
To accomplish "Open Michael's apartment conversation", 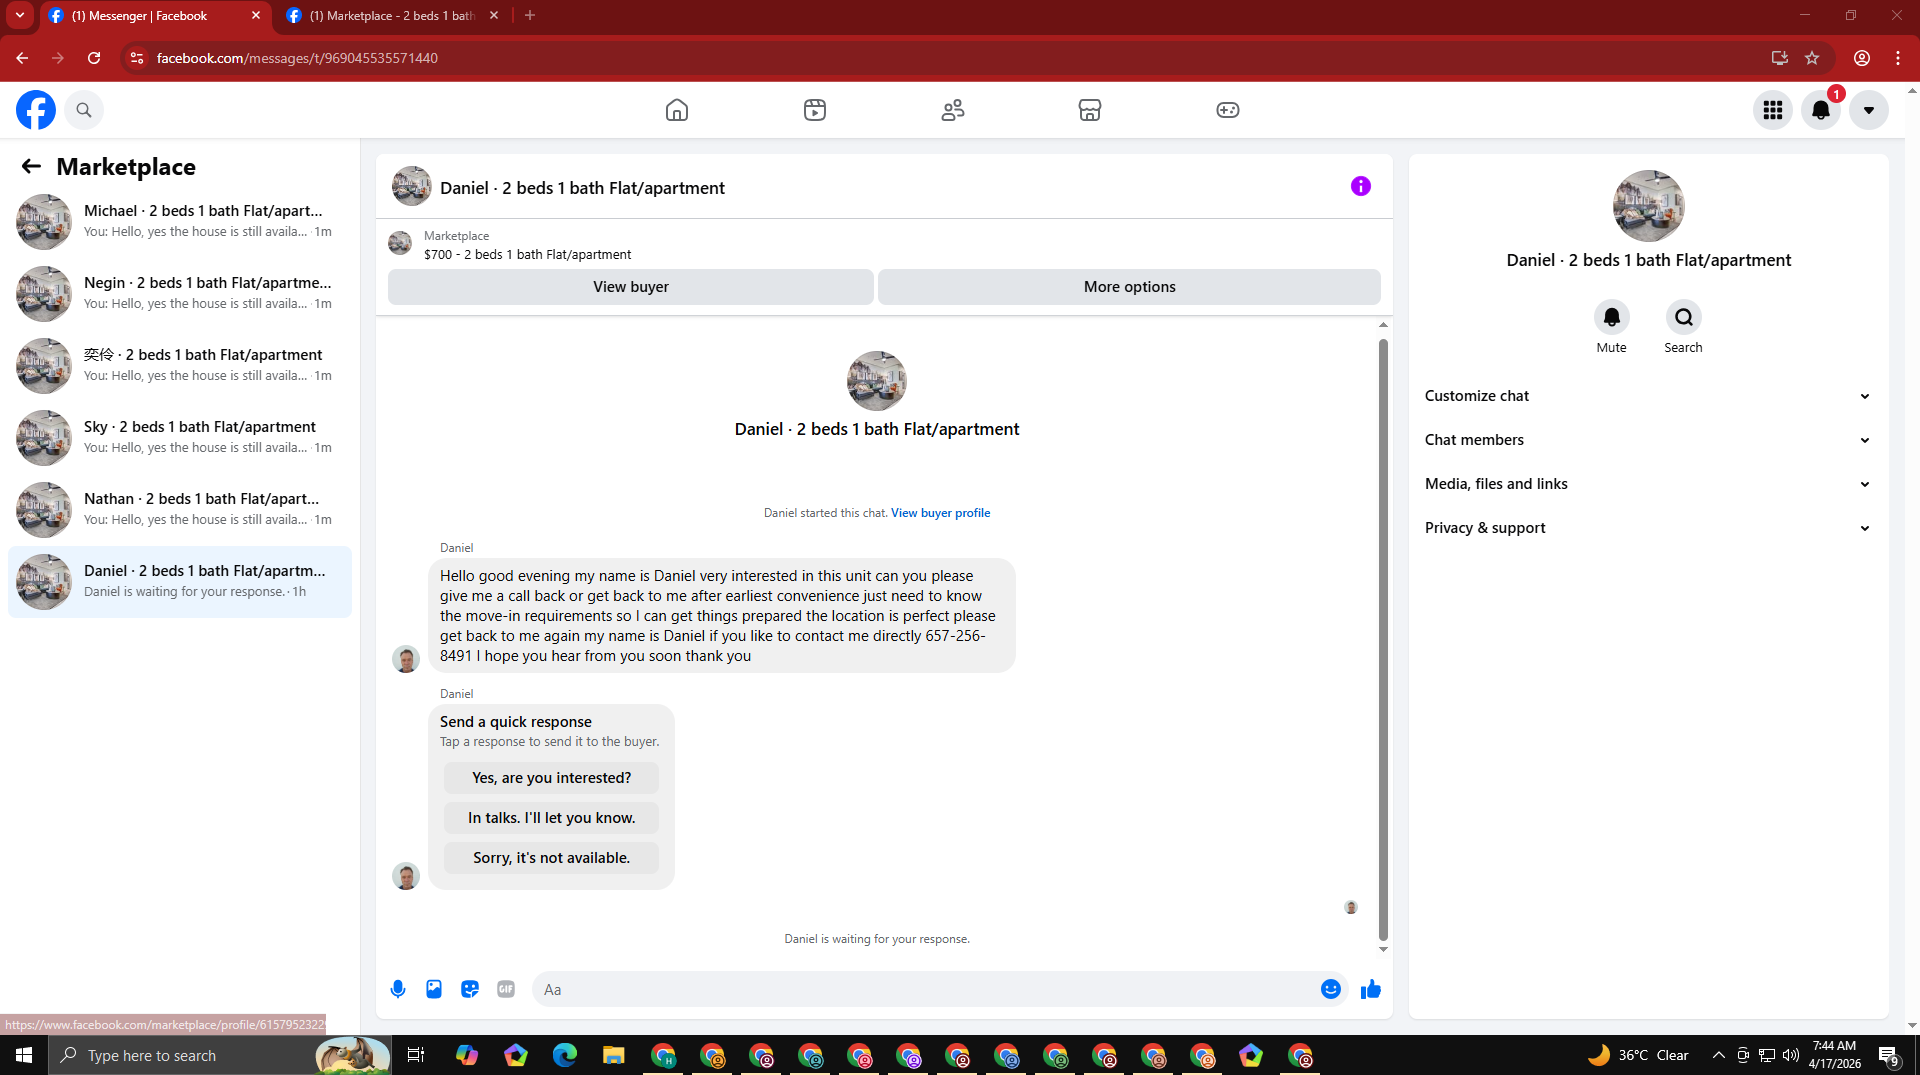I will 180,222.
